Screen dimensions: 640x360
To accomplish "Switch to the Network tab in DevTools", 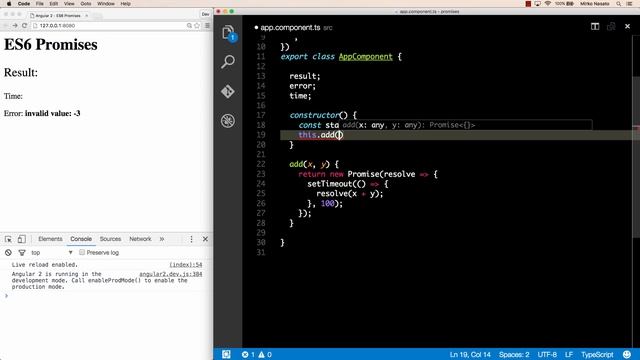I will pos(140,239).
